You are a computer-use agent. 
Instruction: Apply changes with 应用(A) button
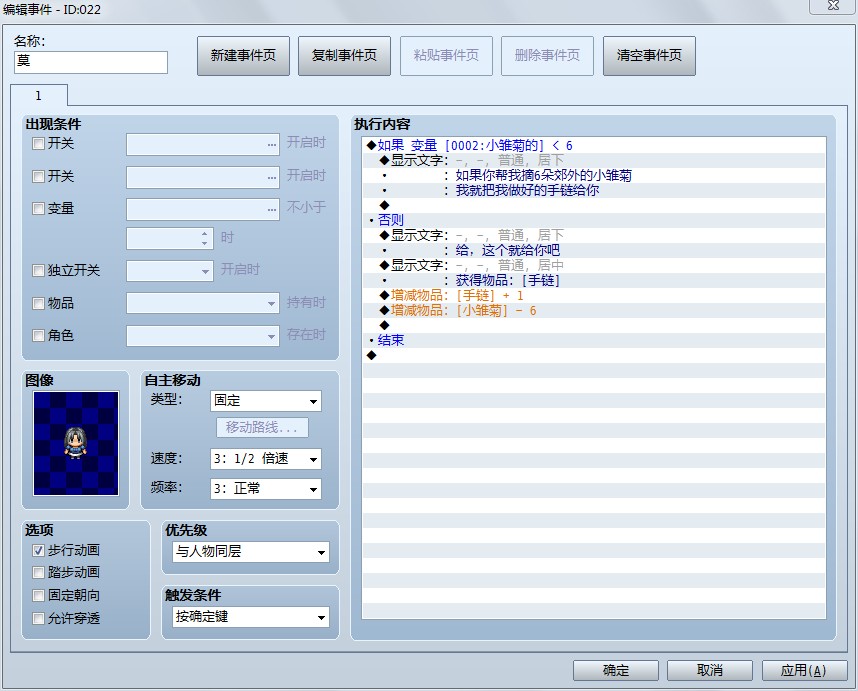pyautogui.click(x=803, y=670)
